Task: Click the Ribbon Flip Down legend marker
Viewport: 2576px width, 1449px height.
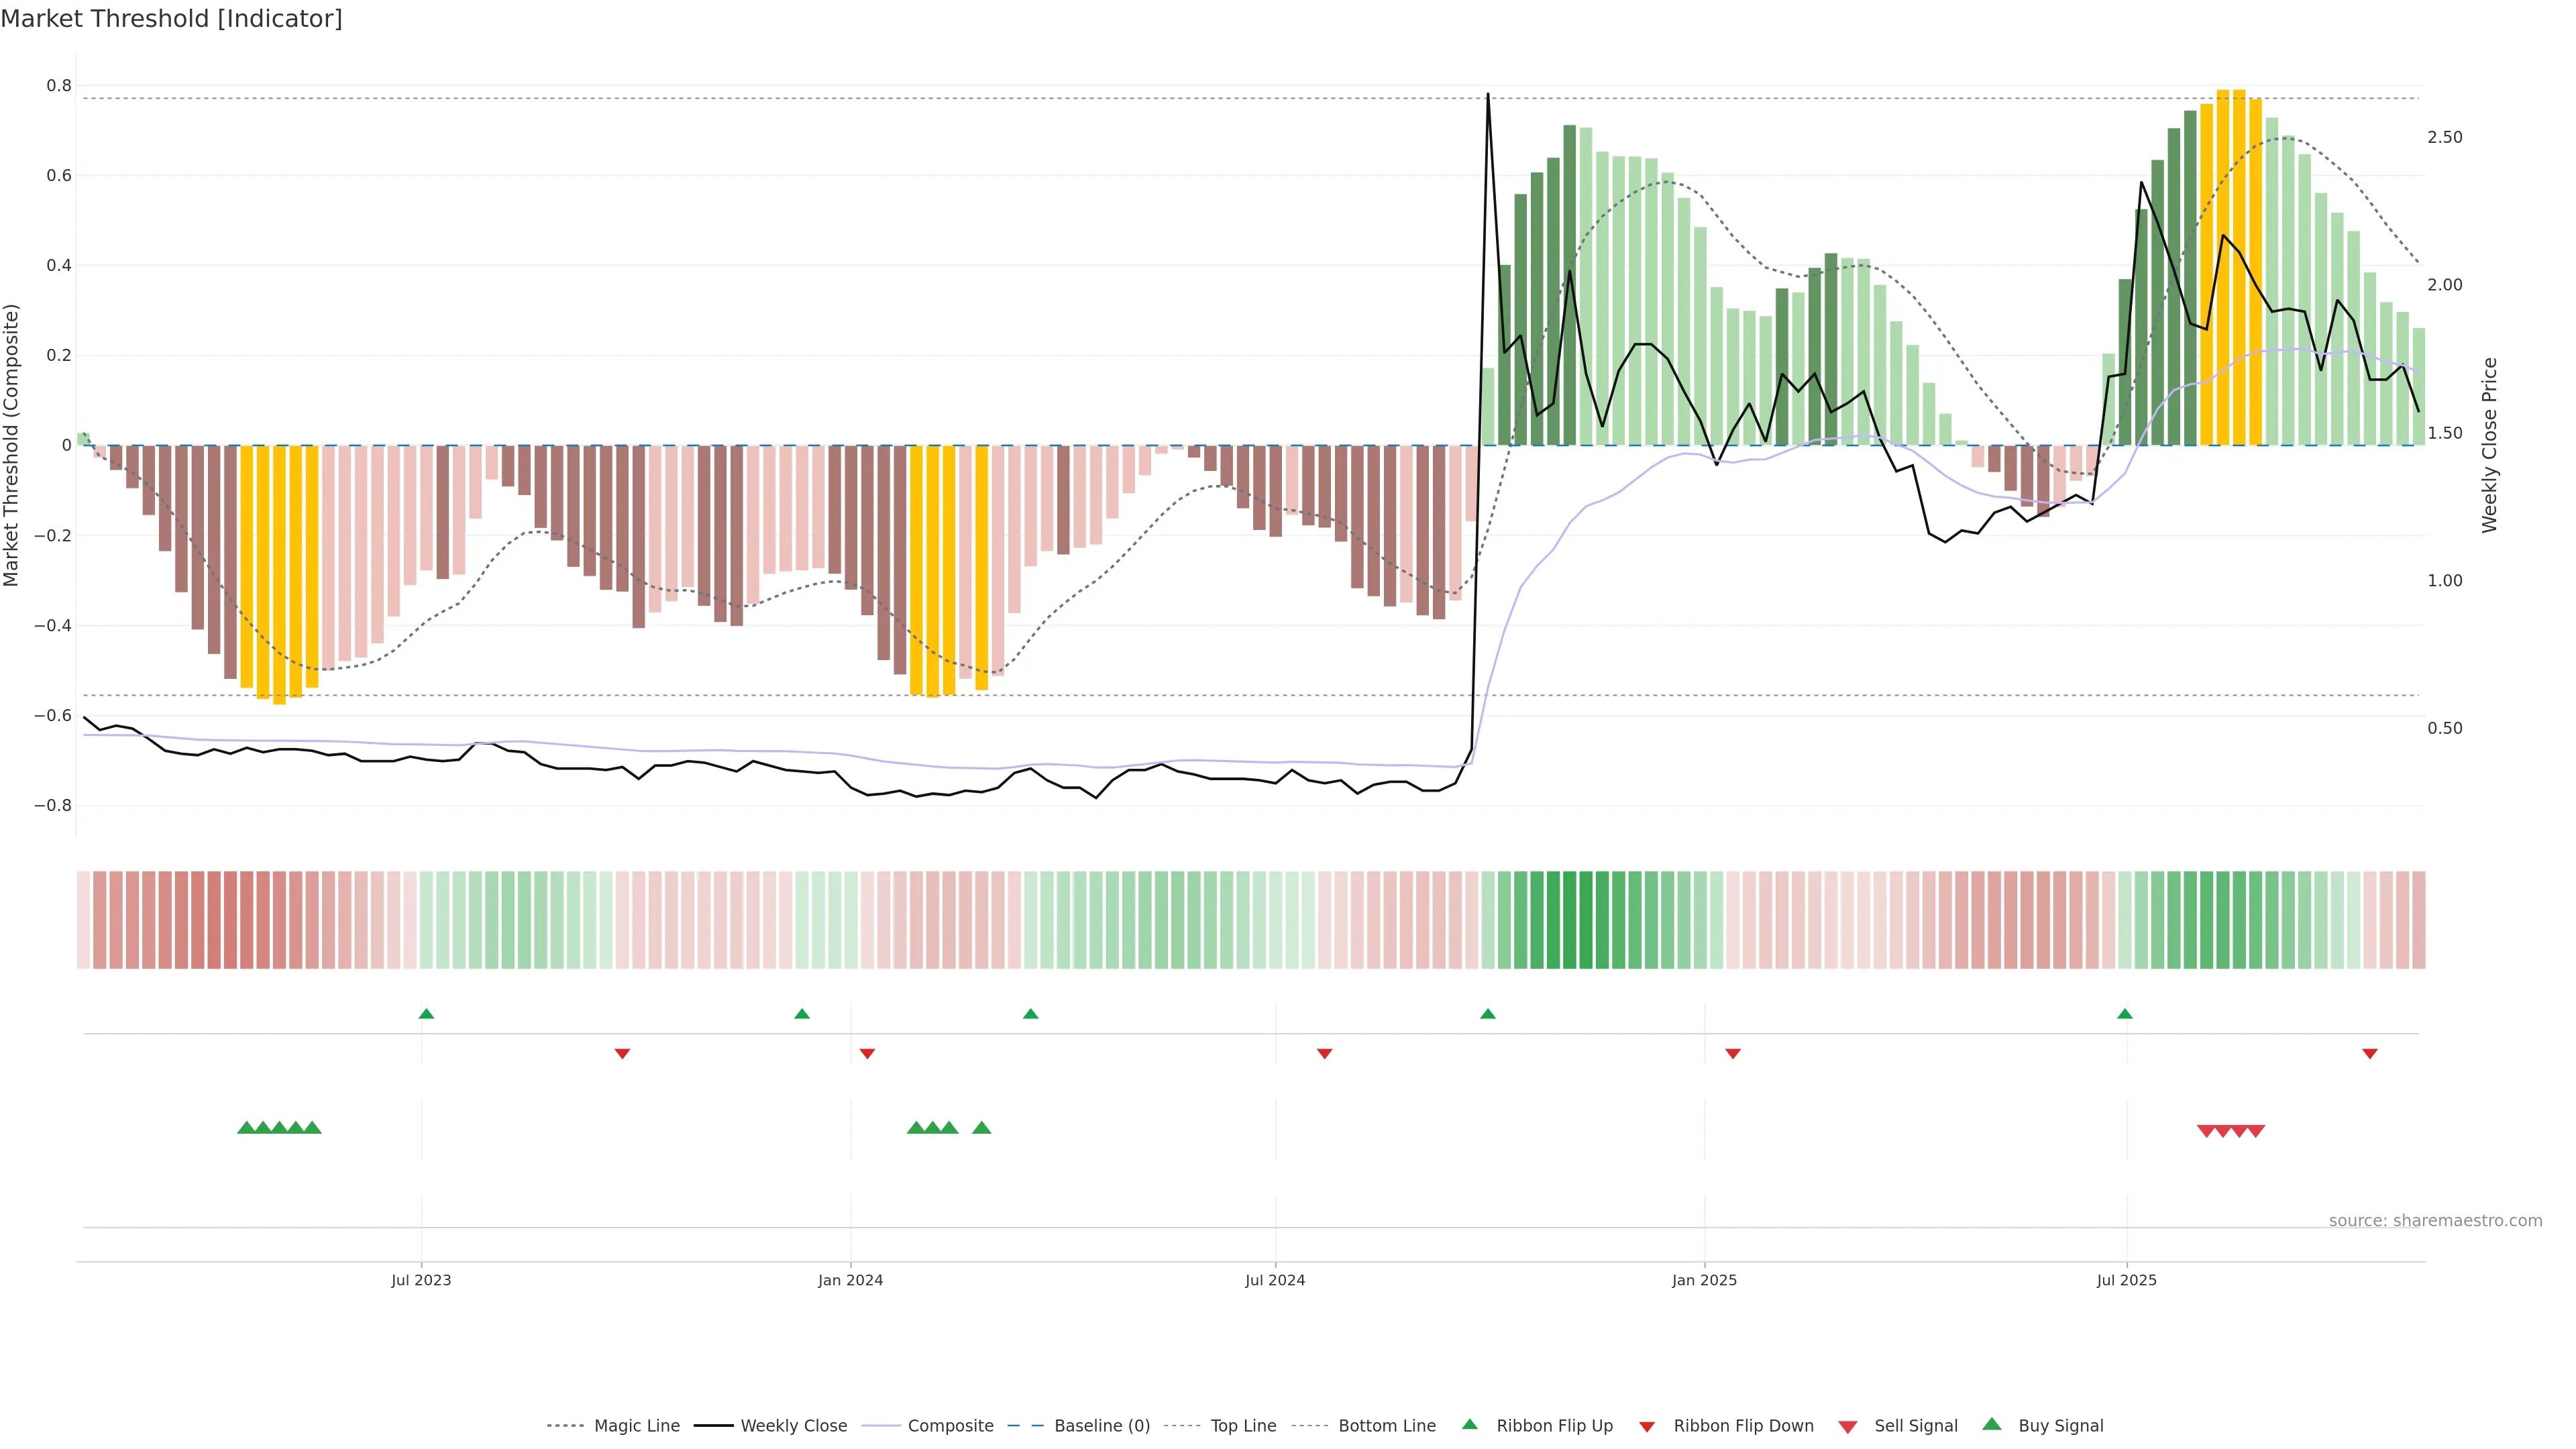Action: click(1647, 1427)
